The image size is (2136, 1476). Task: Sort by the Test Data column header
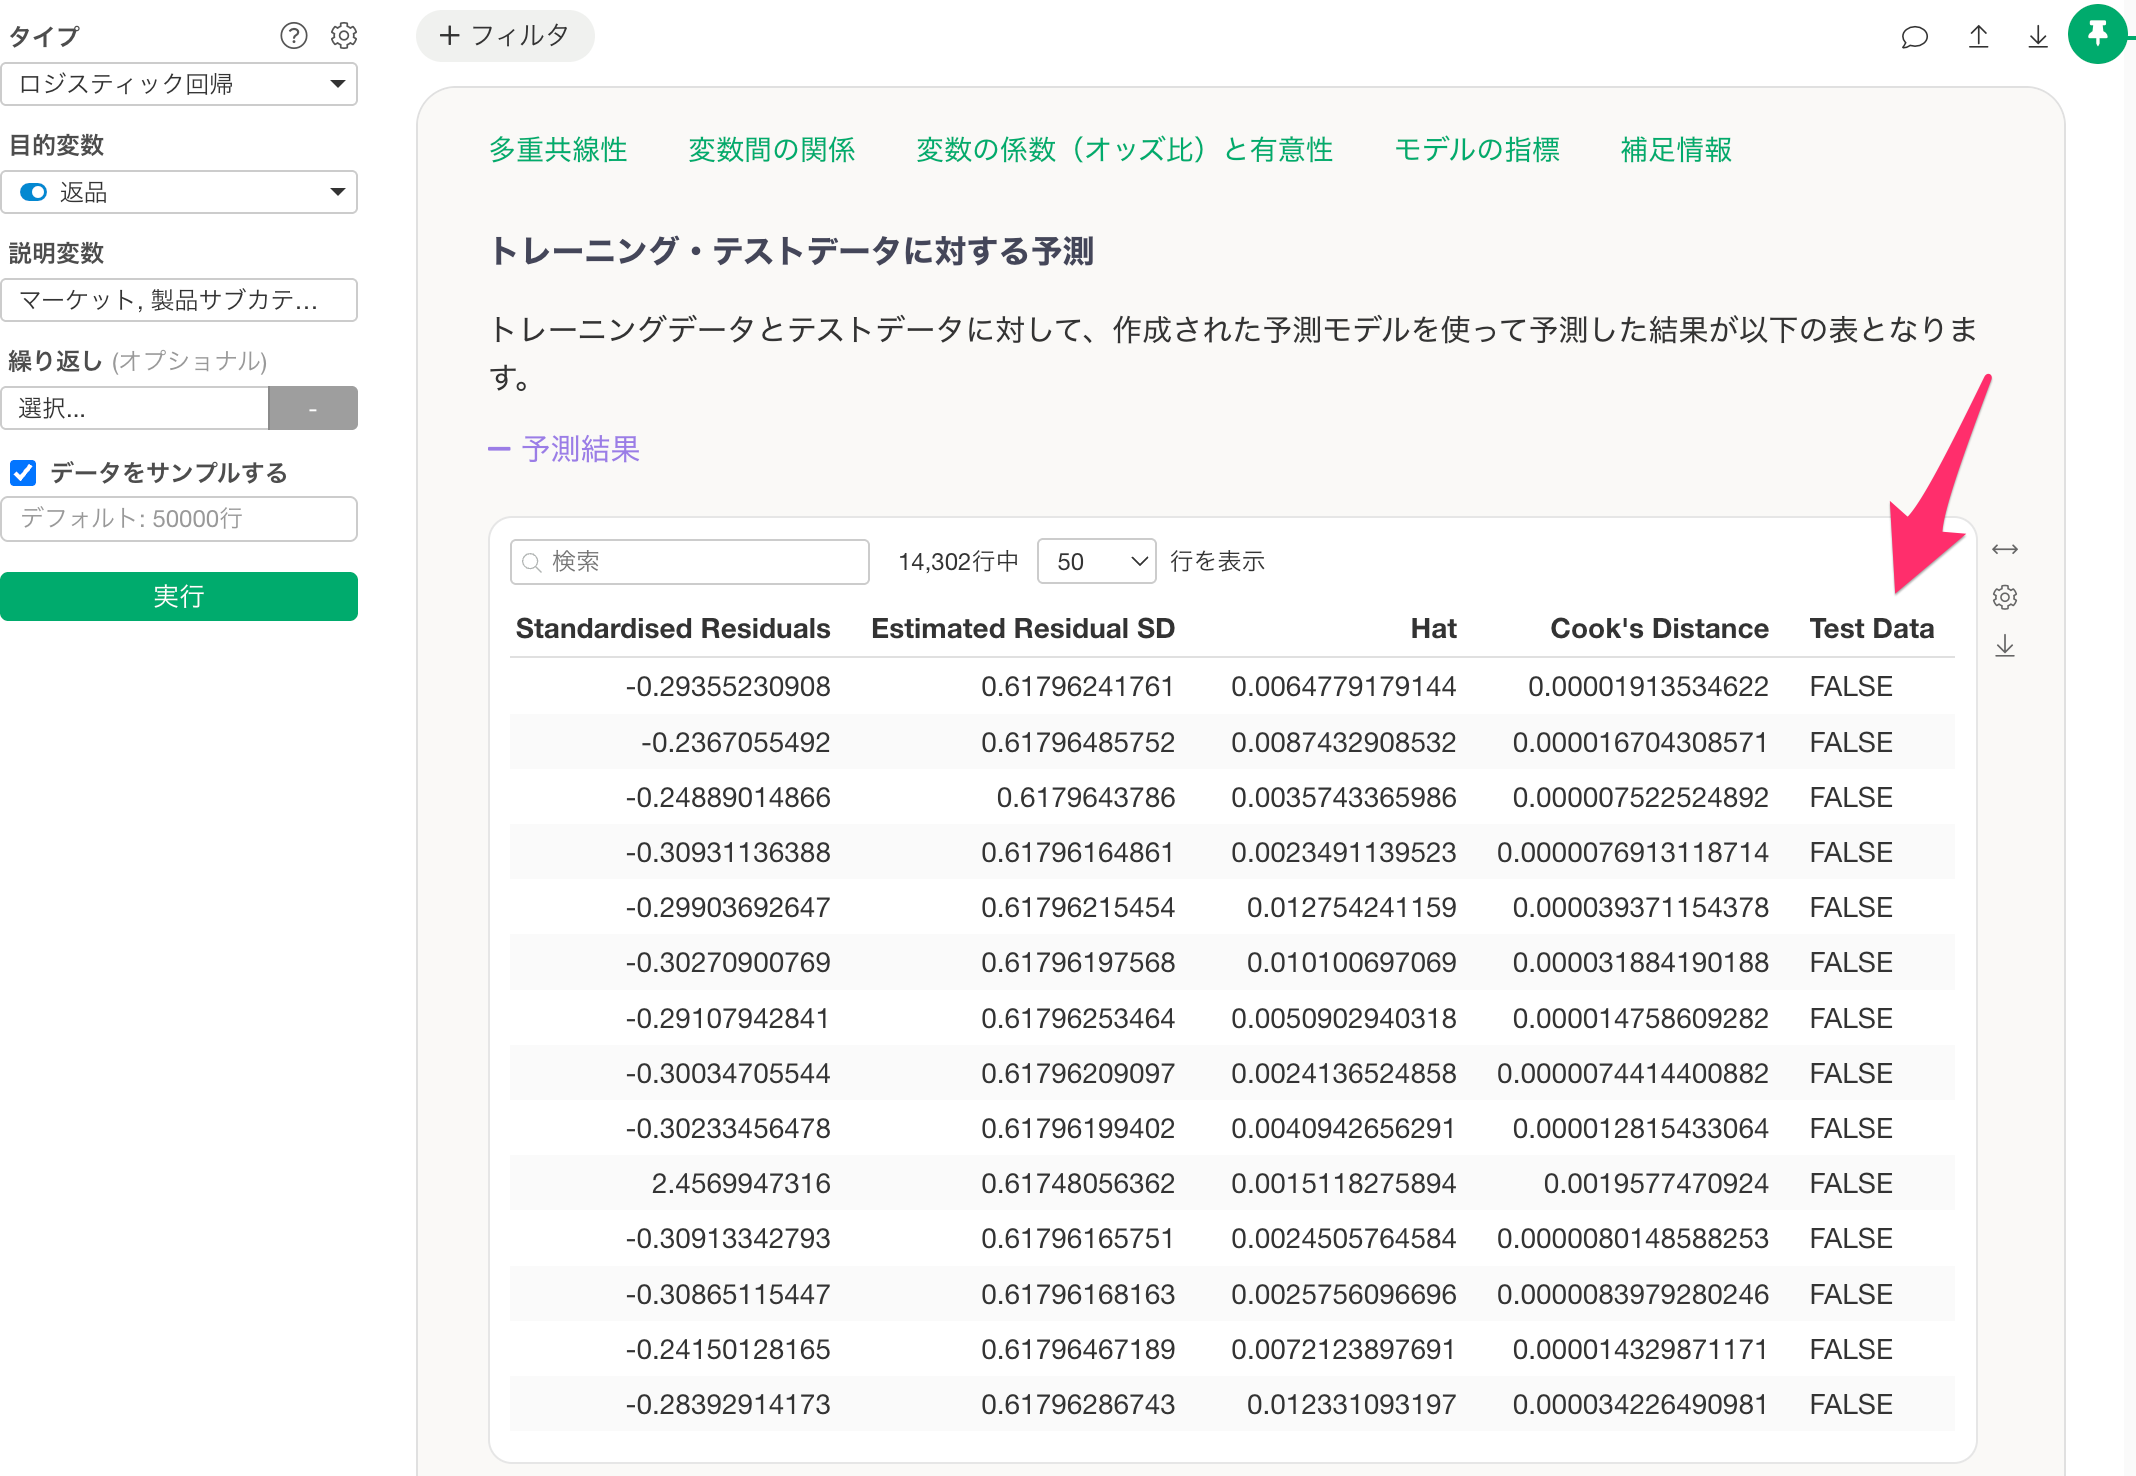1871,628
